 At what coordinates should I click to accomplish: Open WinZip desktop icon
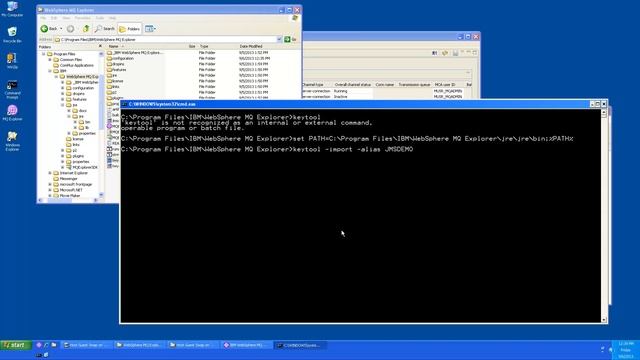pos(12,61)
